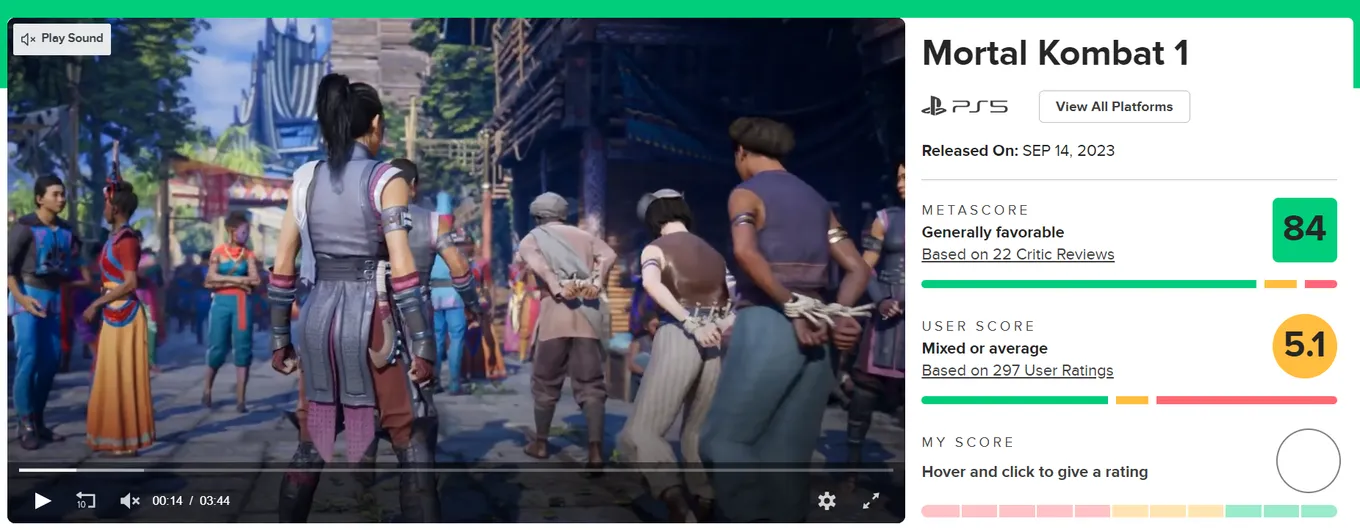
Task: Rewind the video ten seconds
Action: [x=86, y=500]
